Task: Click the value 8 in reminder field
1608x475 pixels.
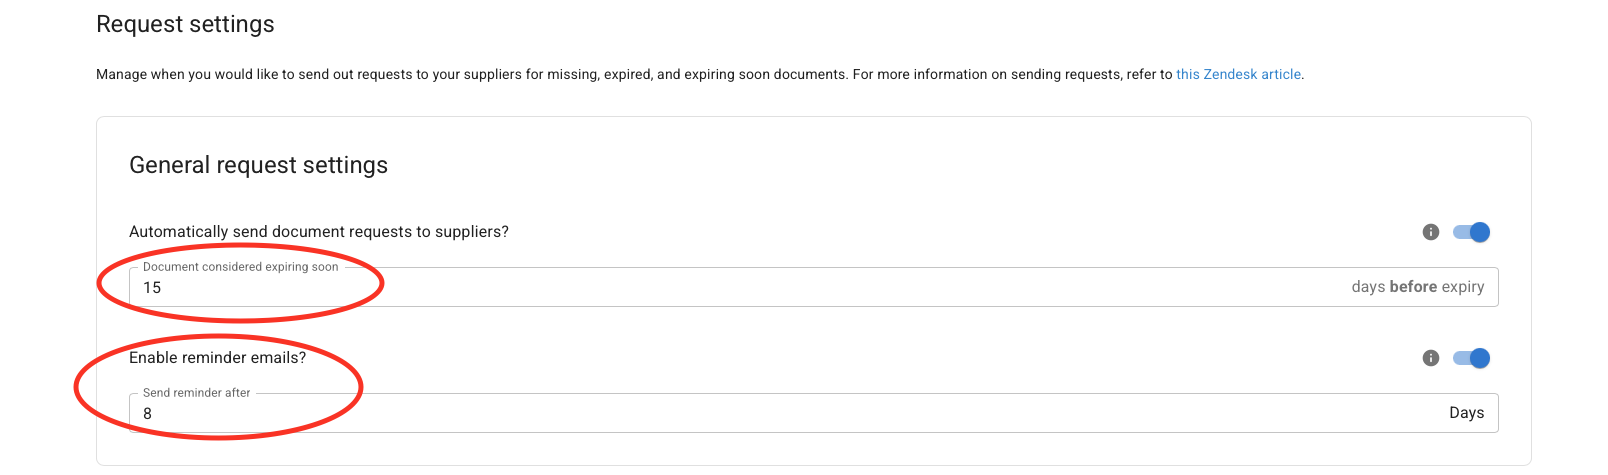Action: pos(148,414)
